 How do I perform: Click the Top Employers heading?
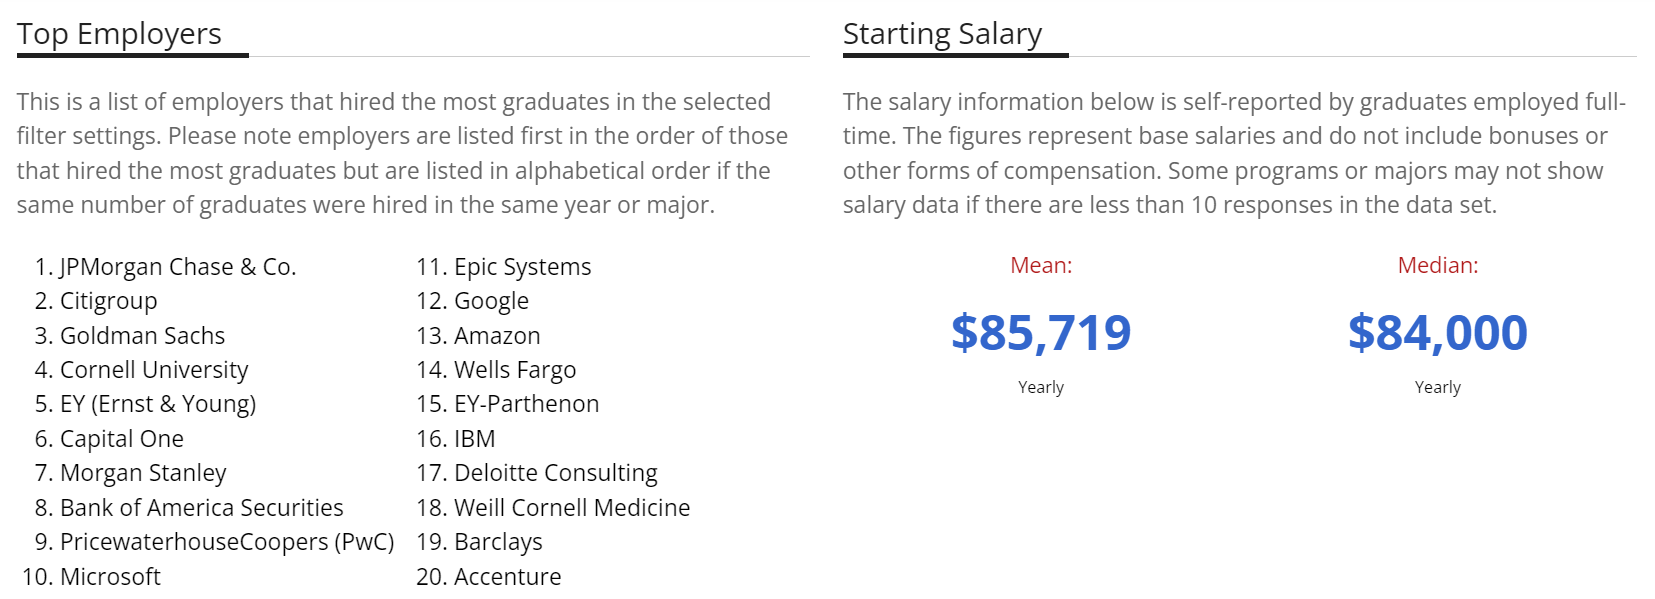[119, 34]
